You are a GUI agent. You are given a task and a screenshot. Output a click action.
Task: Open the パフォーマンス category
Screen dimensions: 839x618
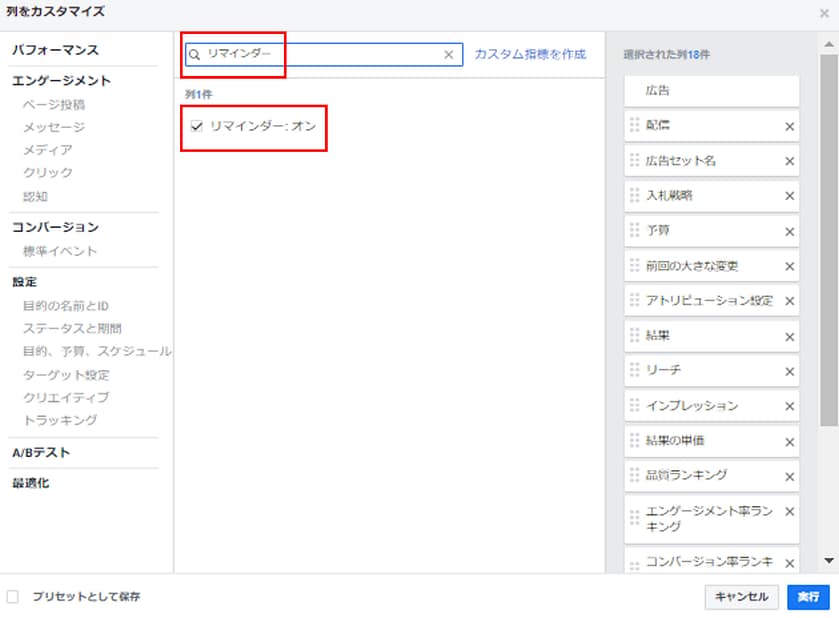click(x=55, y=50)
